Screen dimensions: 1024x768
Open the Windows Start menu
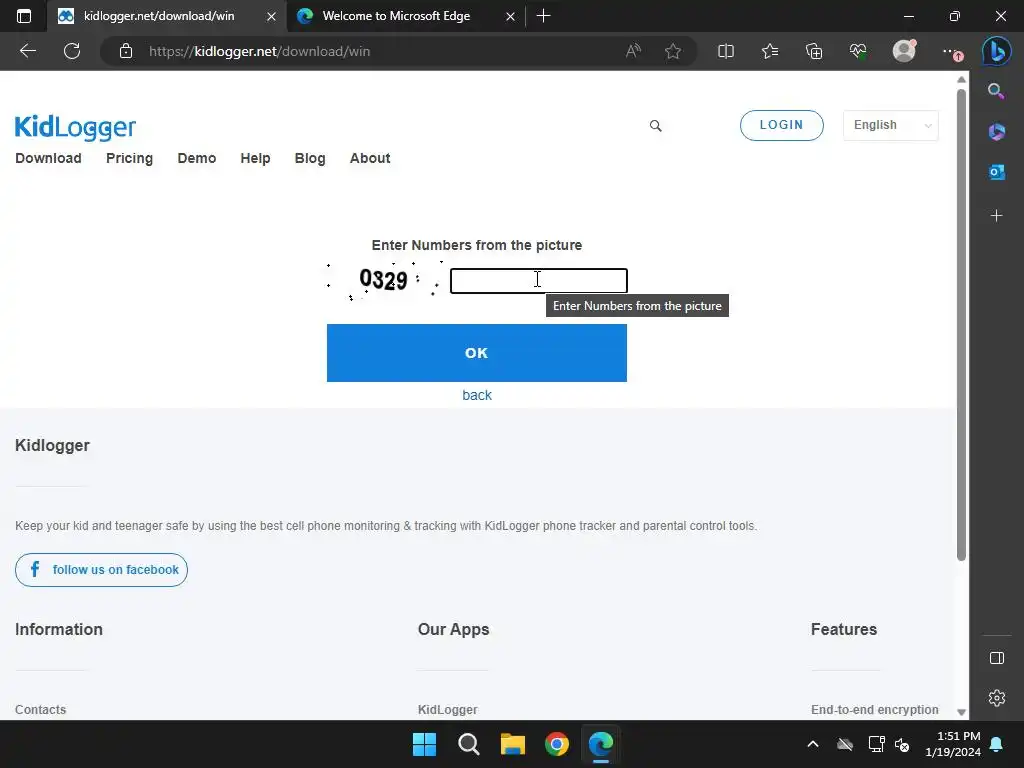[424, 744]
